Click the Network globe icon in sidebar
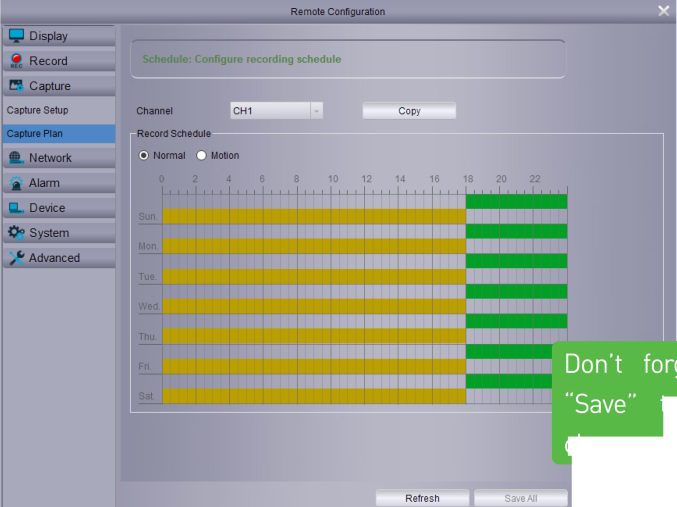The image size is (677, 507). tap(16, 158)
